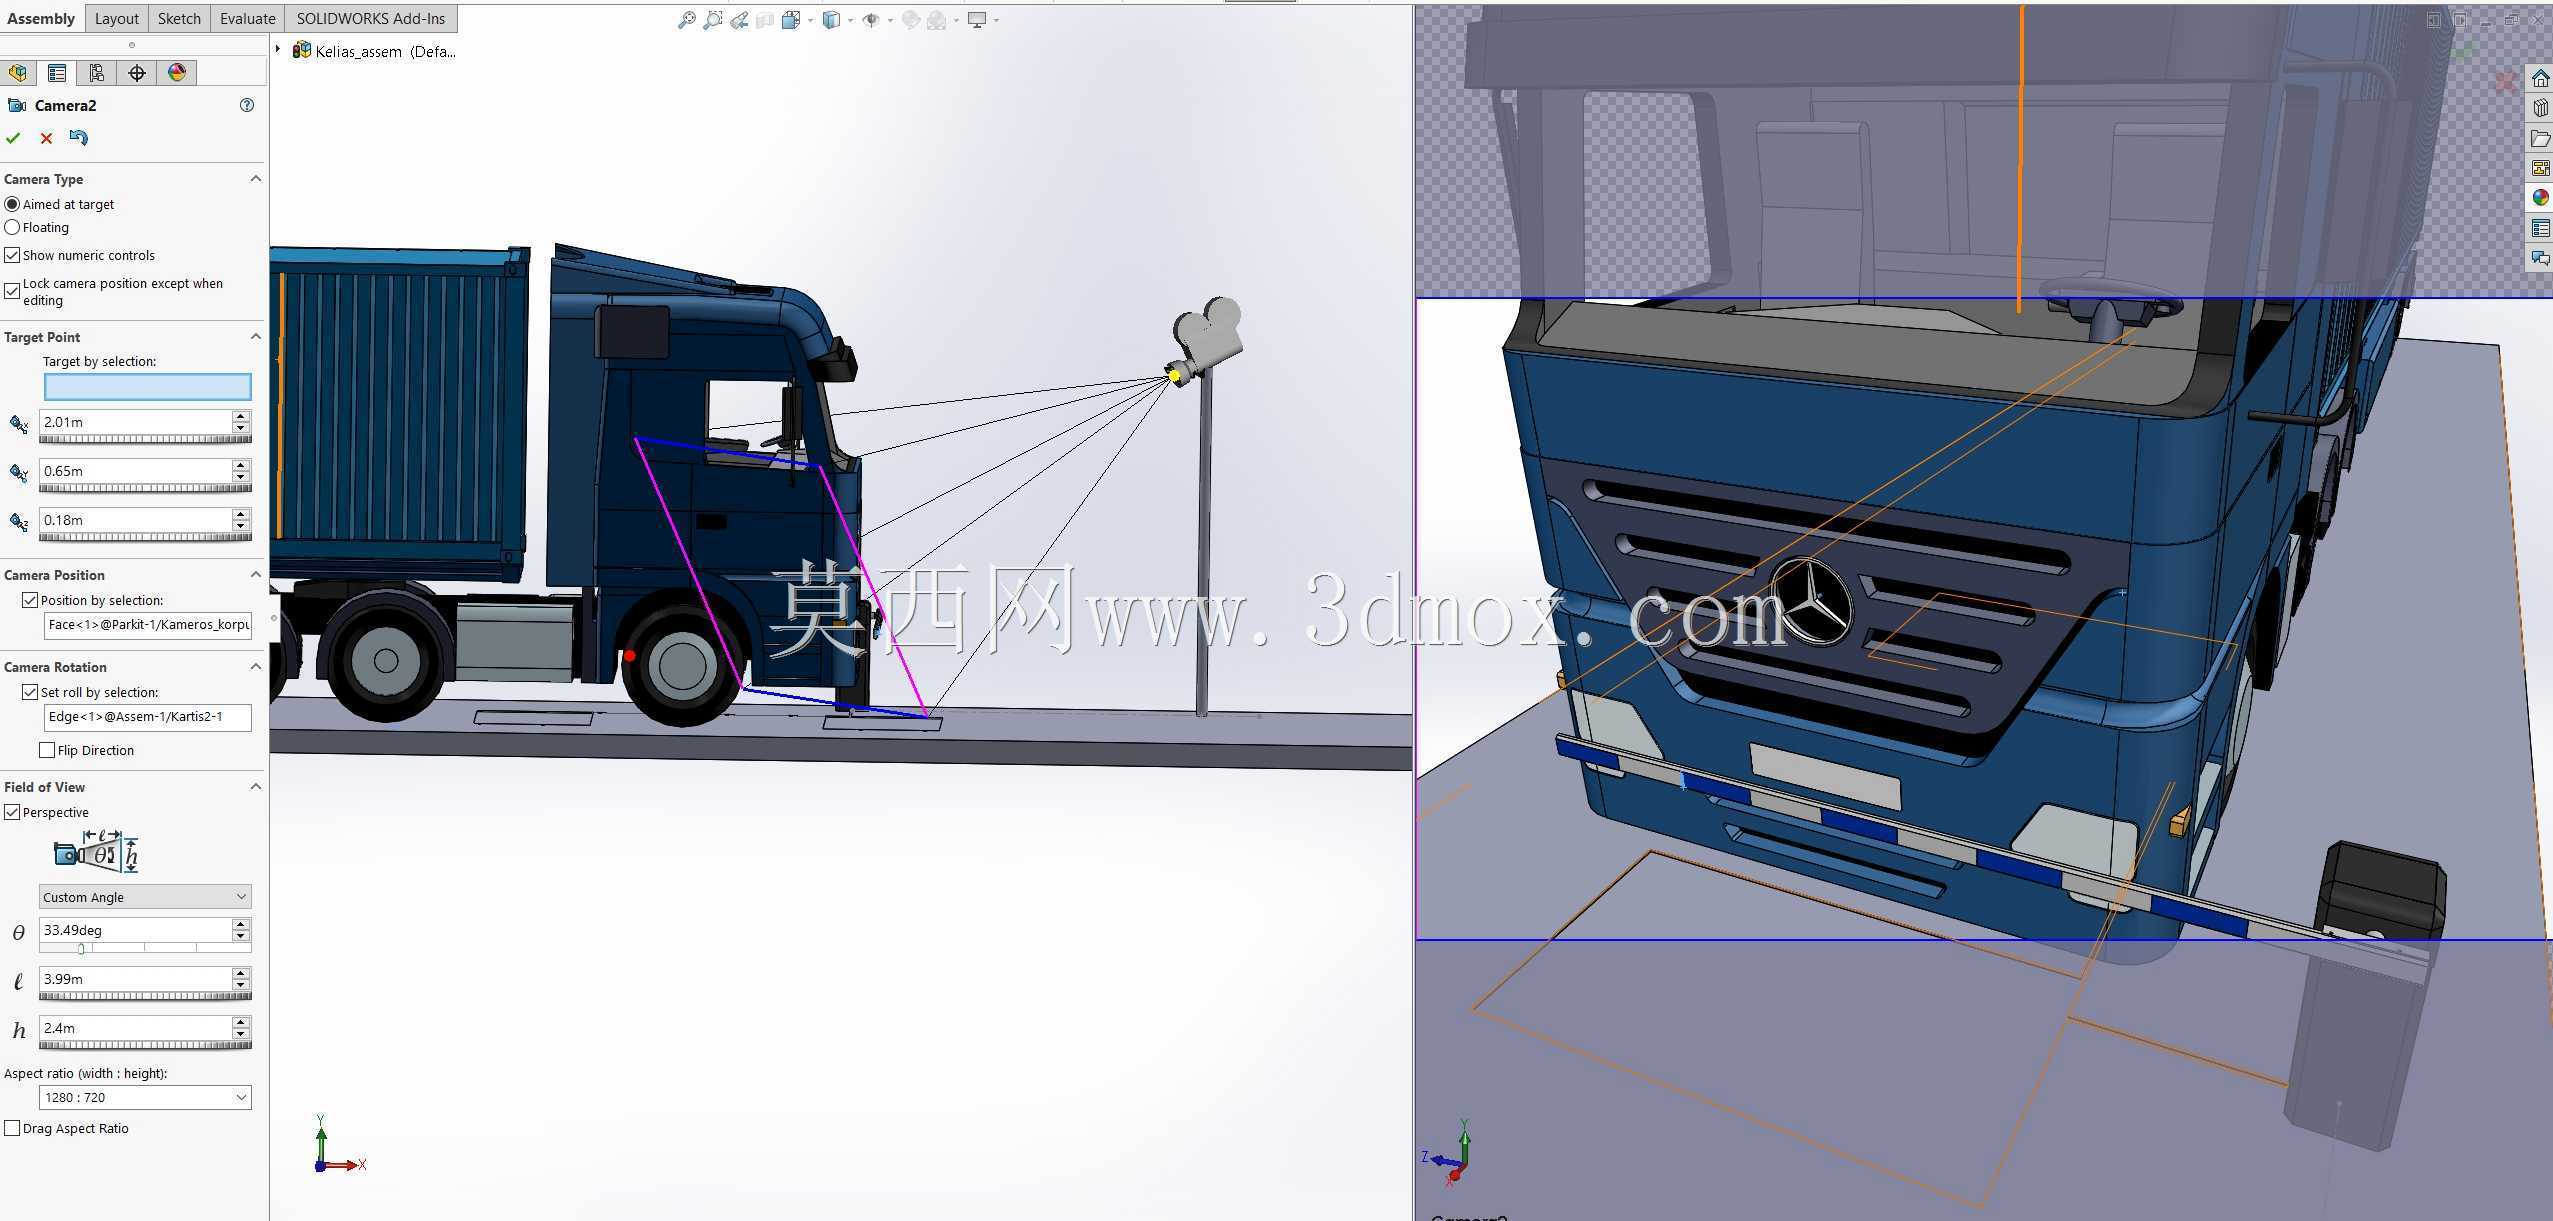The image size is (2553, 1221).
Task: Enable Drag Aspect Ratio checkbox
Action: pos(12,1128)
